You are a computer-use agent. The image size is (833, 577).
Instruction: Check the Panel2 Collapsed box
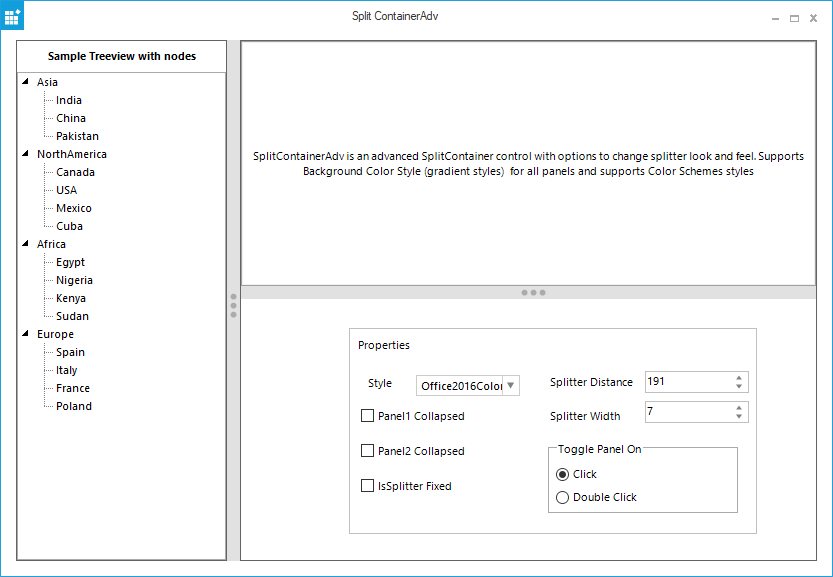367,450
